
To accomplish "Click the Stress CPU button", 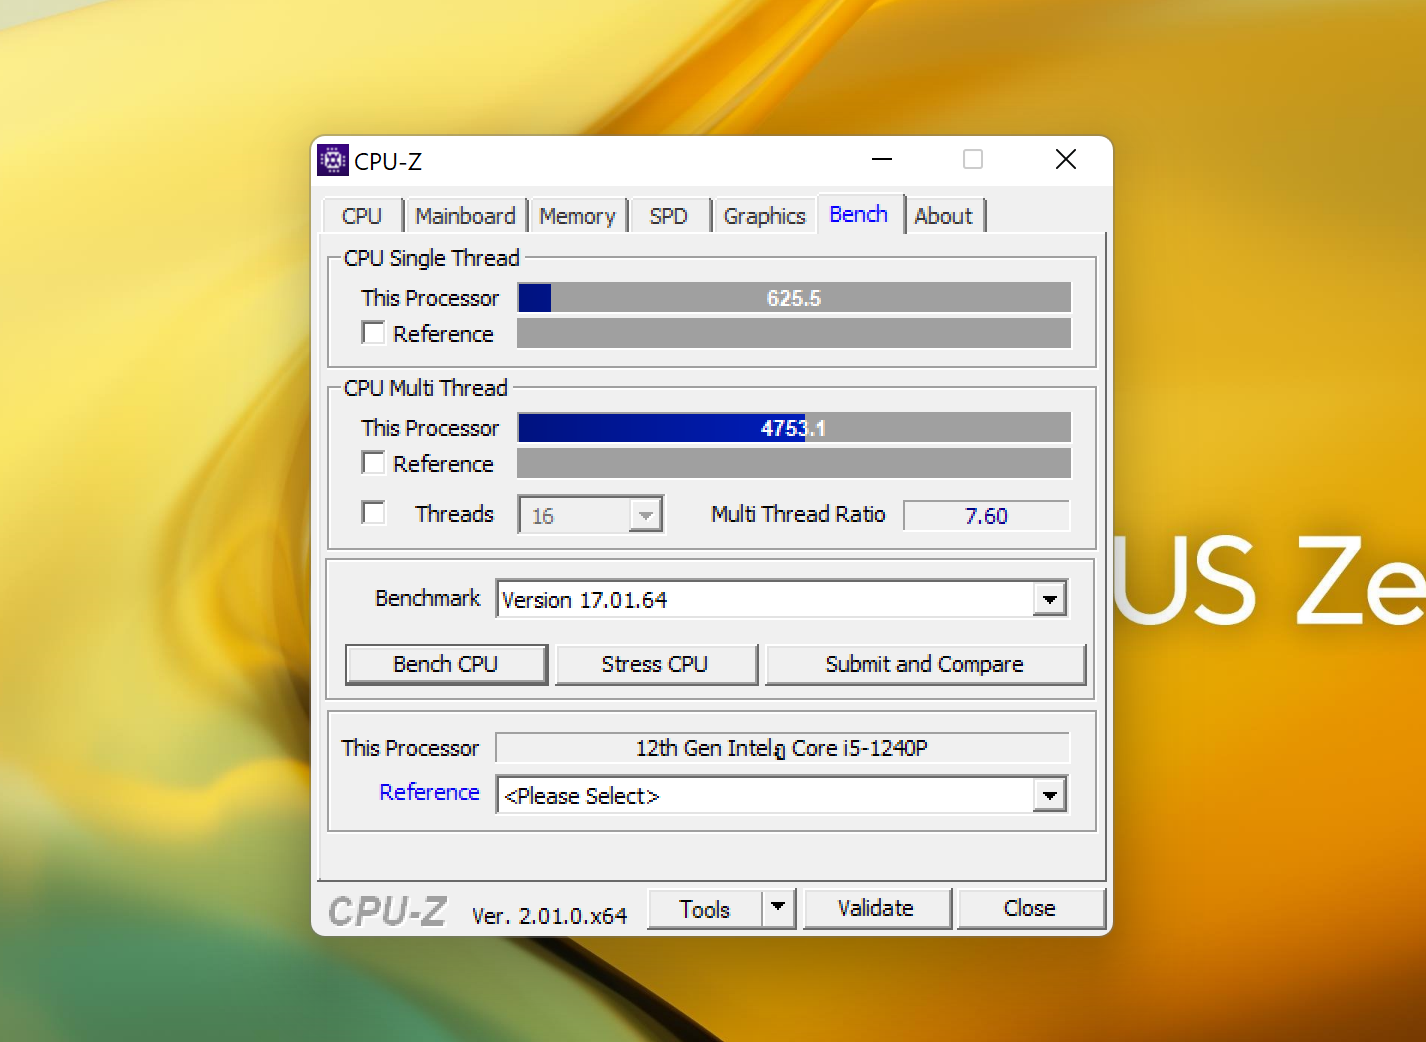I will [x=655, y=664].
